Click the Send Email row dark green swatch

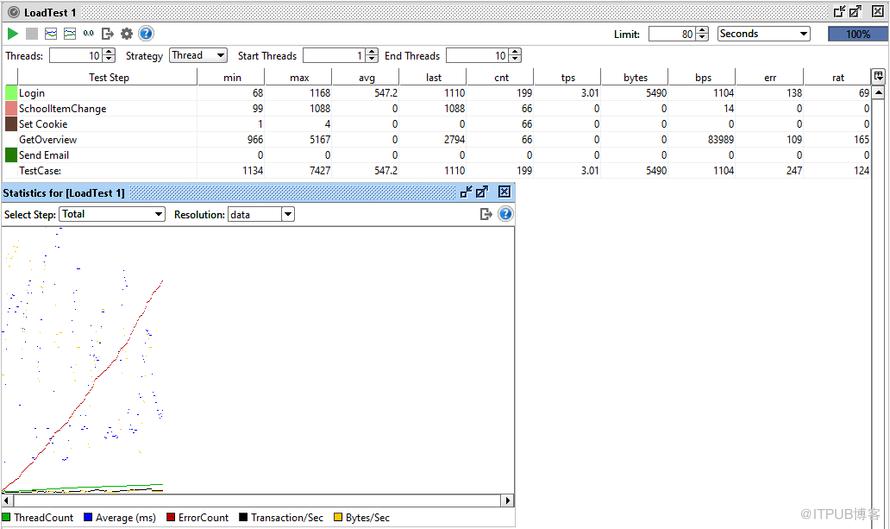(11, 155)
